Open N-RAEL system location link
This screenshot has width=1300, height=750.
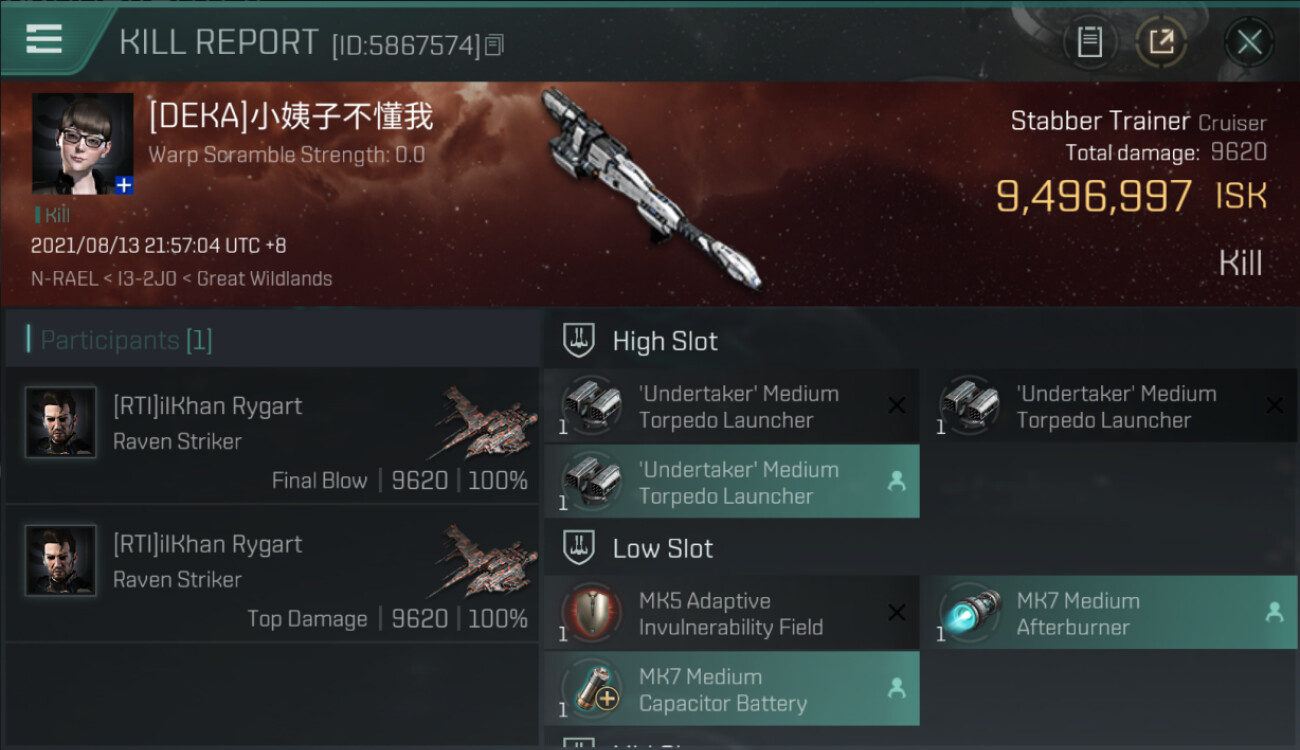pos(62,279)
